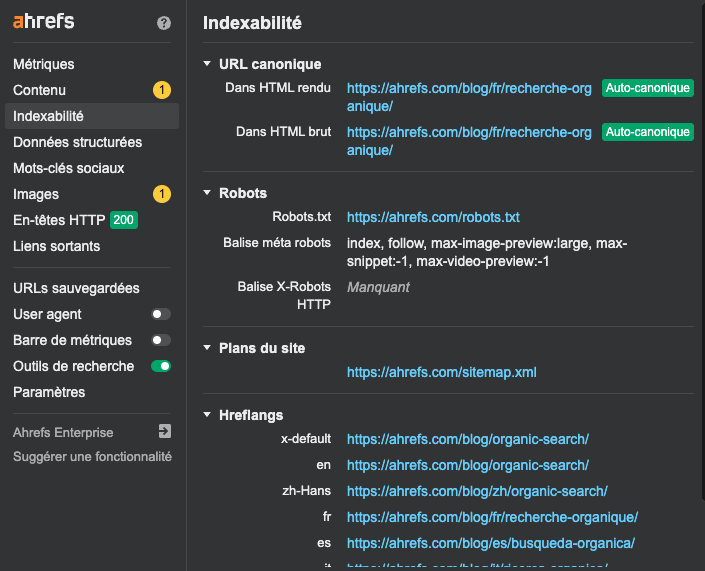Open En-têtes HTTP section
This screenshot has width=705, height=571.
click(x=59, y=220)
